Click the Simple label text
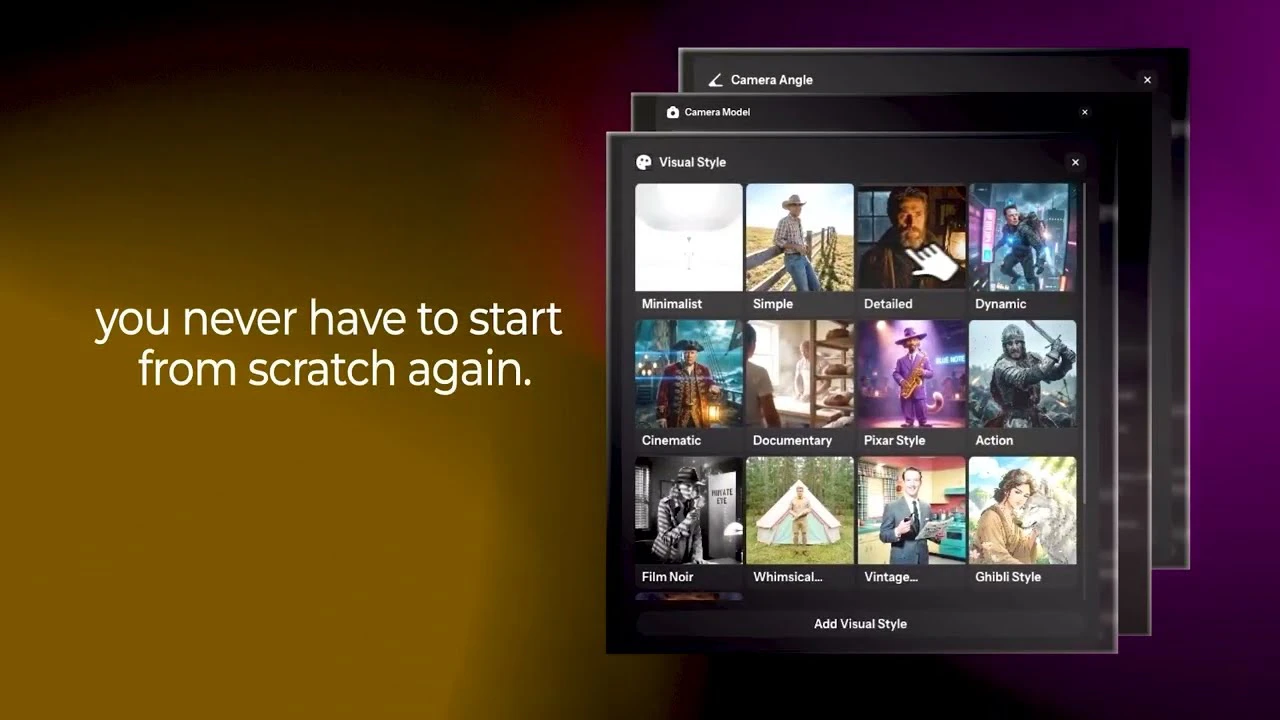This screenshot has height=720, width=1280. pos(773,304)
